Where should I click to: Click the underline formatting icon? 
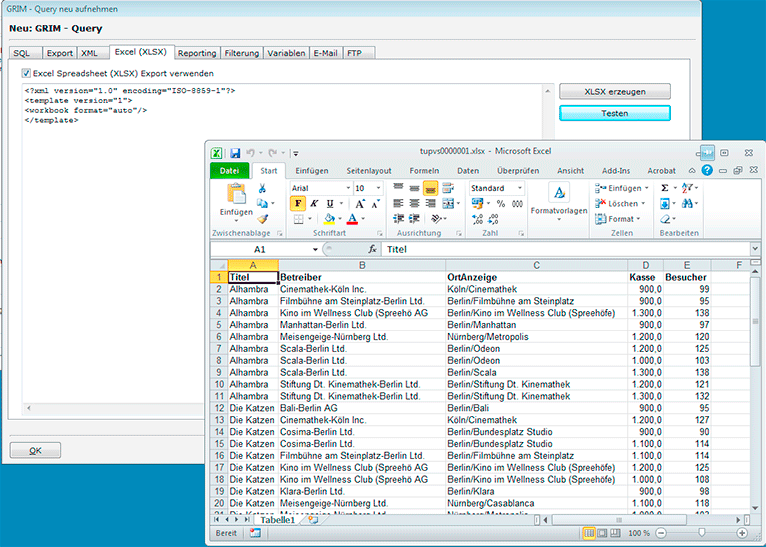coord(328,203)
